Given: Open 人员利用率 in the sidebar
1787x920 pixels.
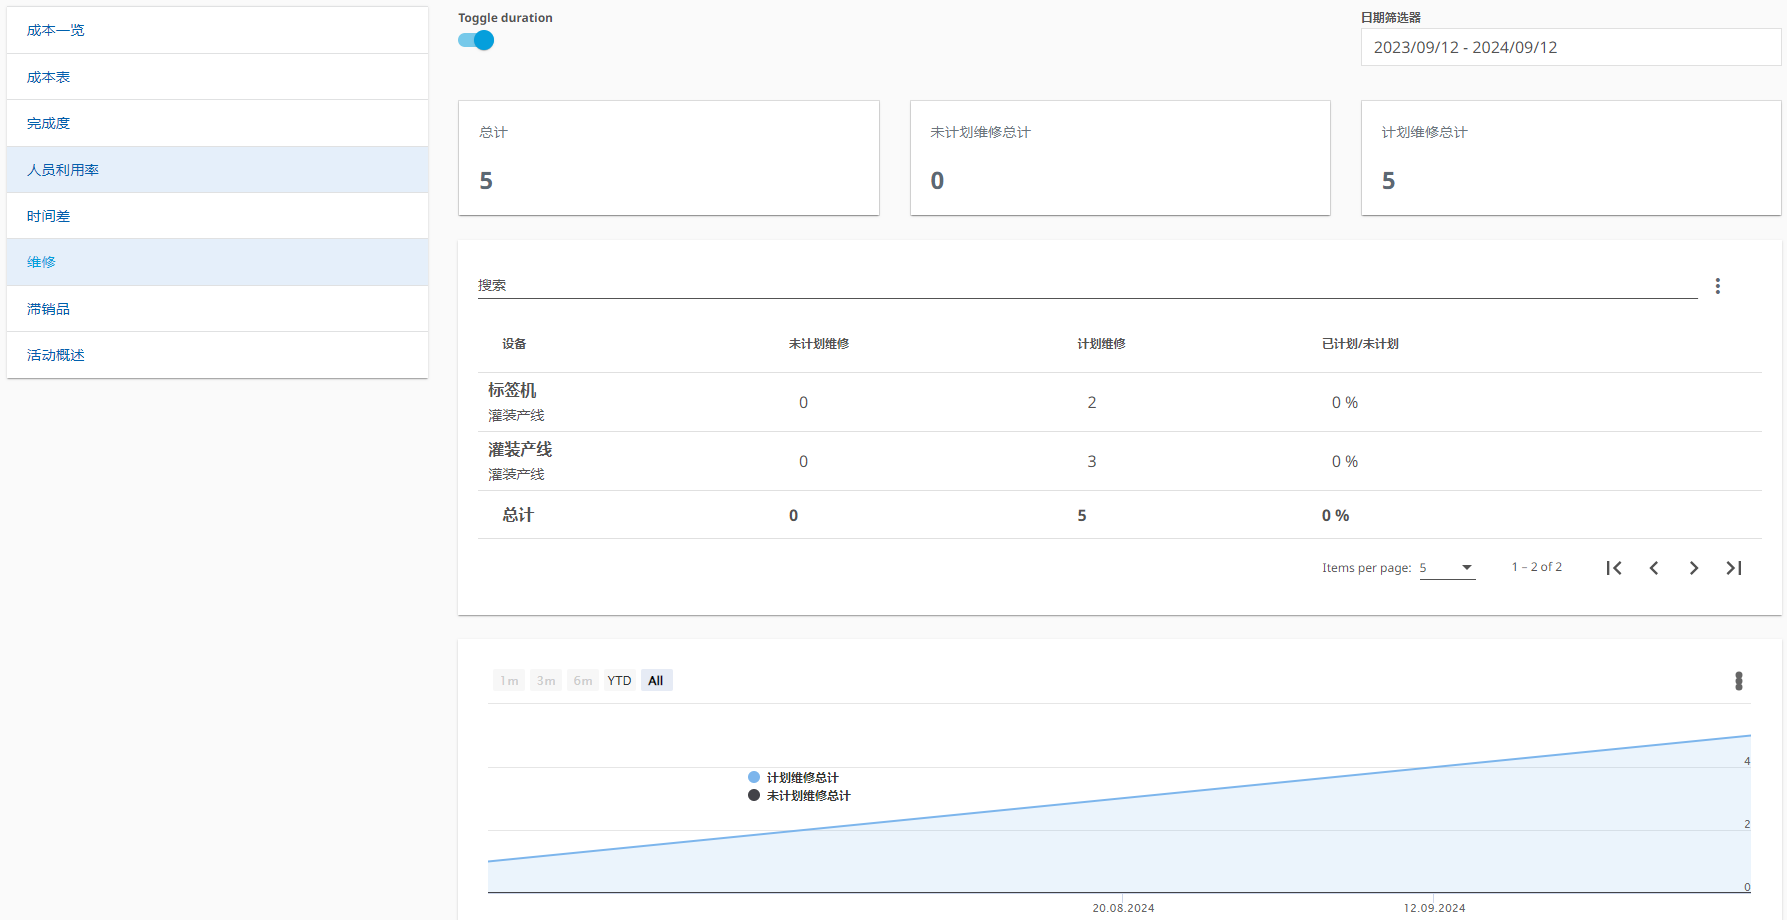Looking at the screenshot, I should click(x=63, y=170).
